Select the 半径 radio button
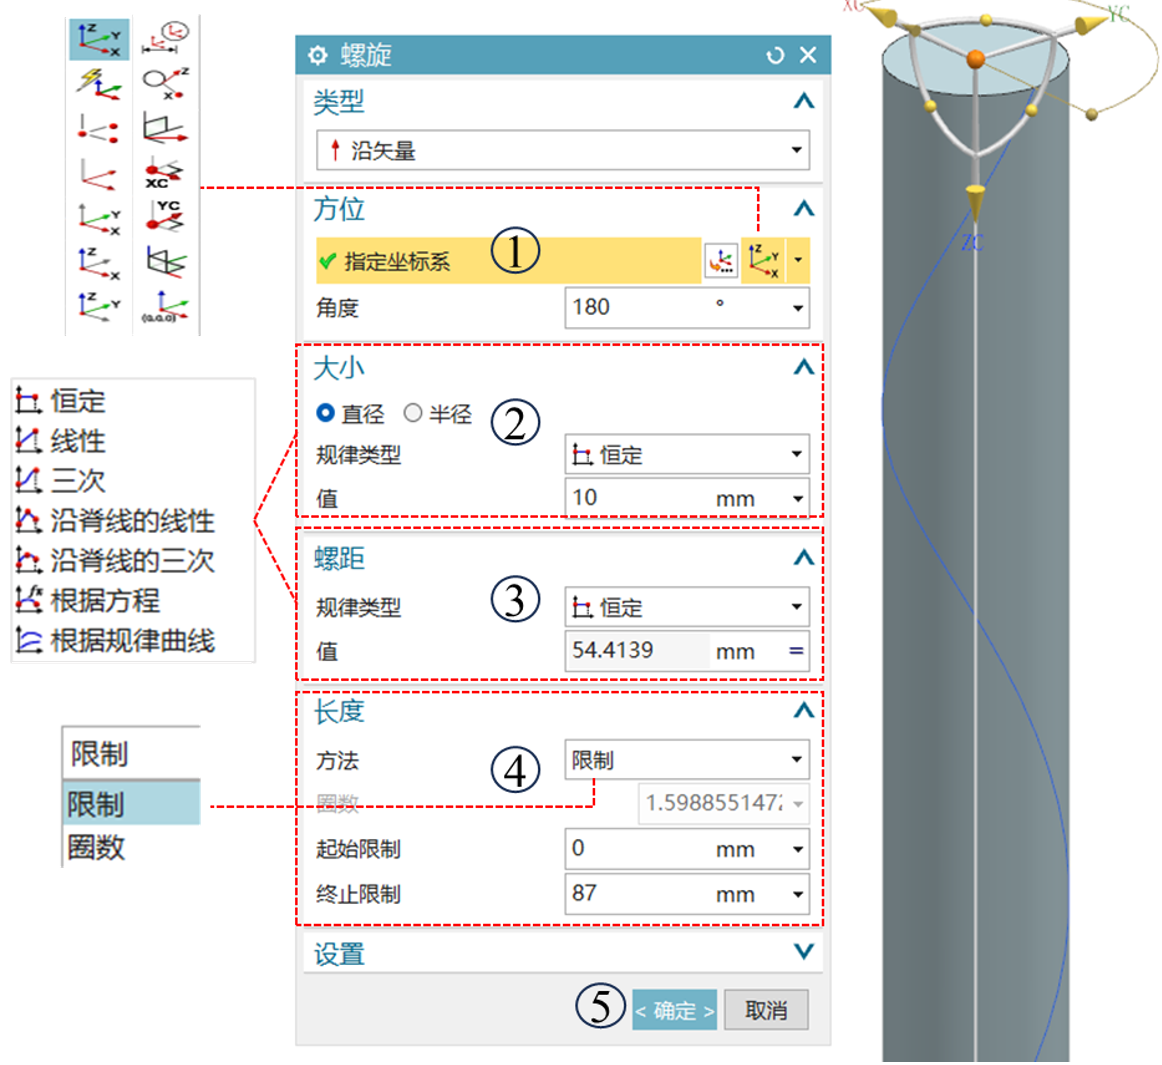Screen dimensions: 1162x1065 click(413, 413)
